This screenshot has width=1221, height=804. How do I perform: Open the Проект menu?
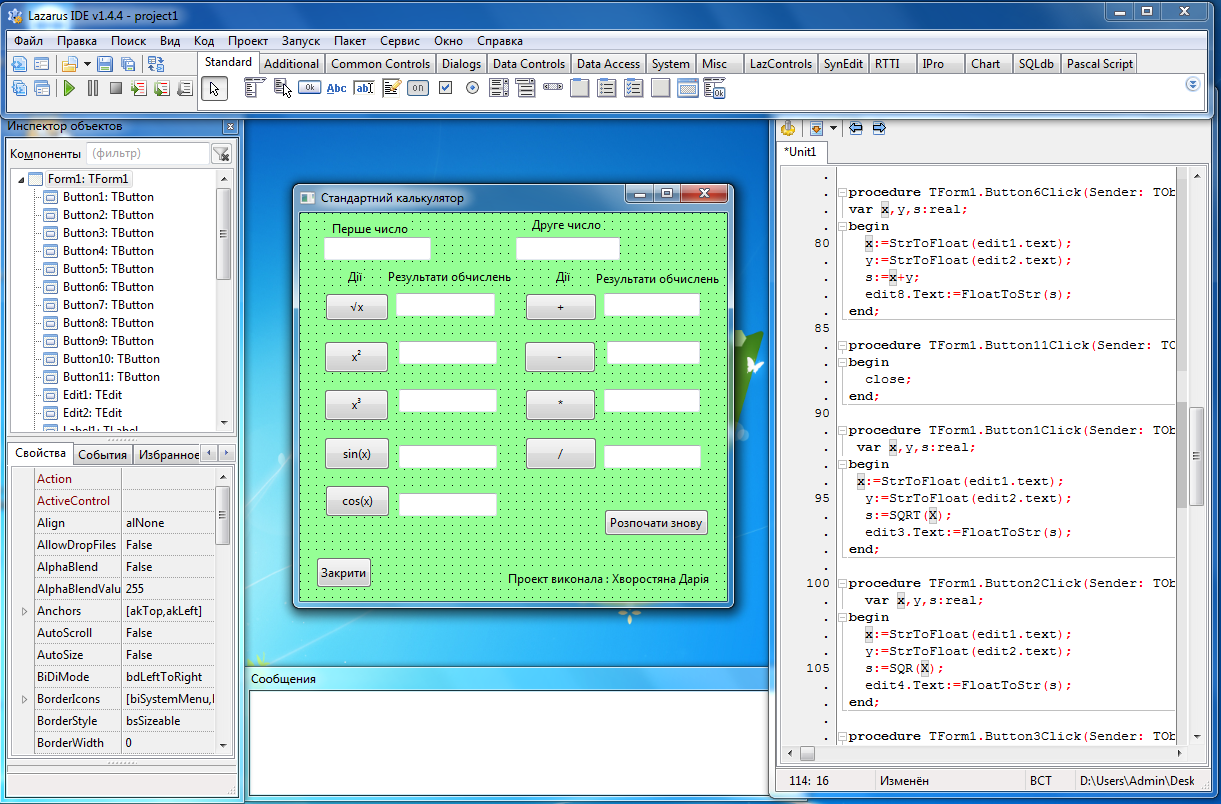(247, 41)
